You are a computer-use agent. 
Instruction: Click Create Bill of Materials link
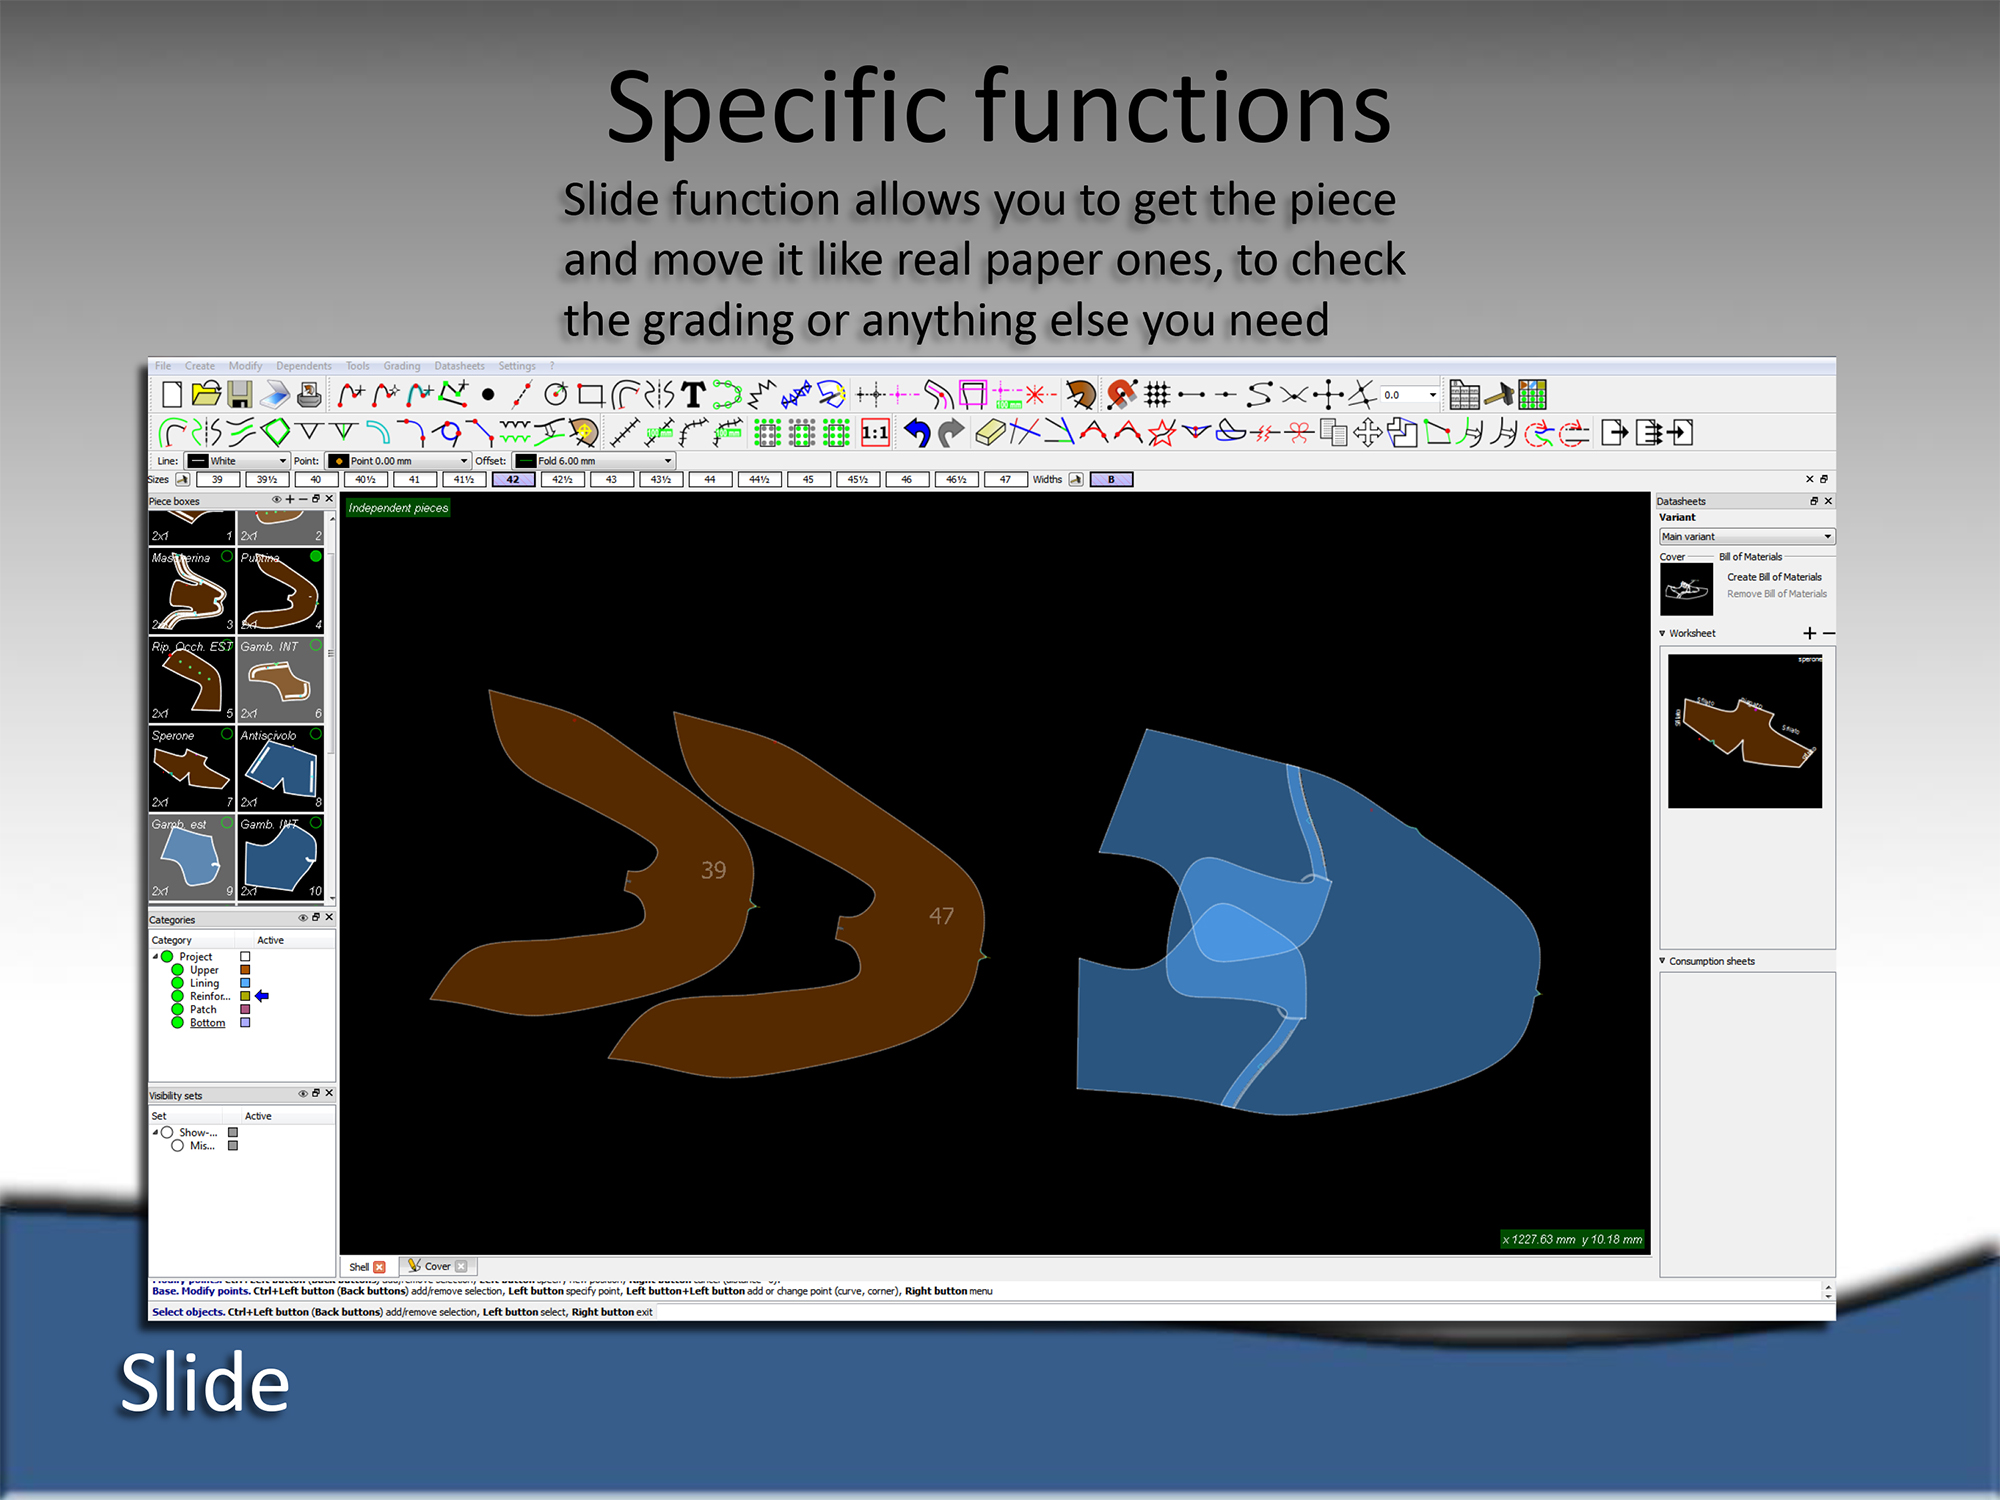point(1774,577)
